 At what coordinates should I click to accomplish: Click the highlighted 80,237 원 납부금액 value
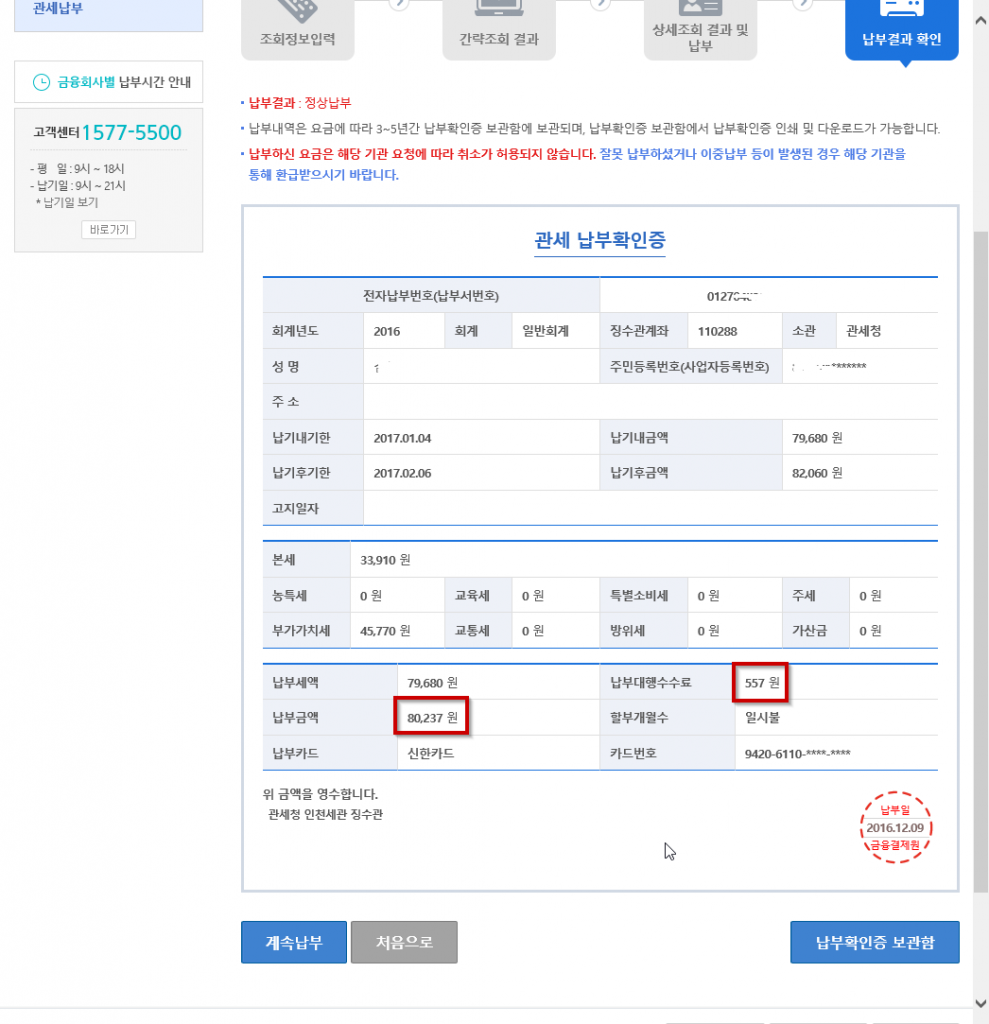click(432, 717)
